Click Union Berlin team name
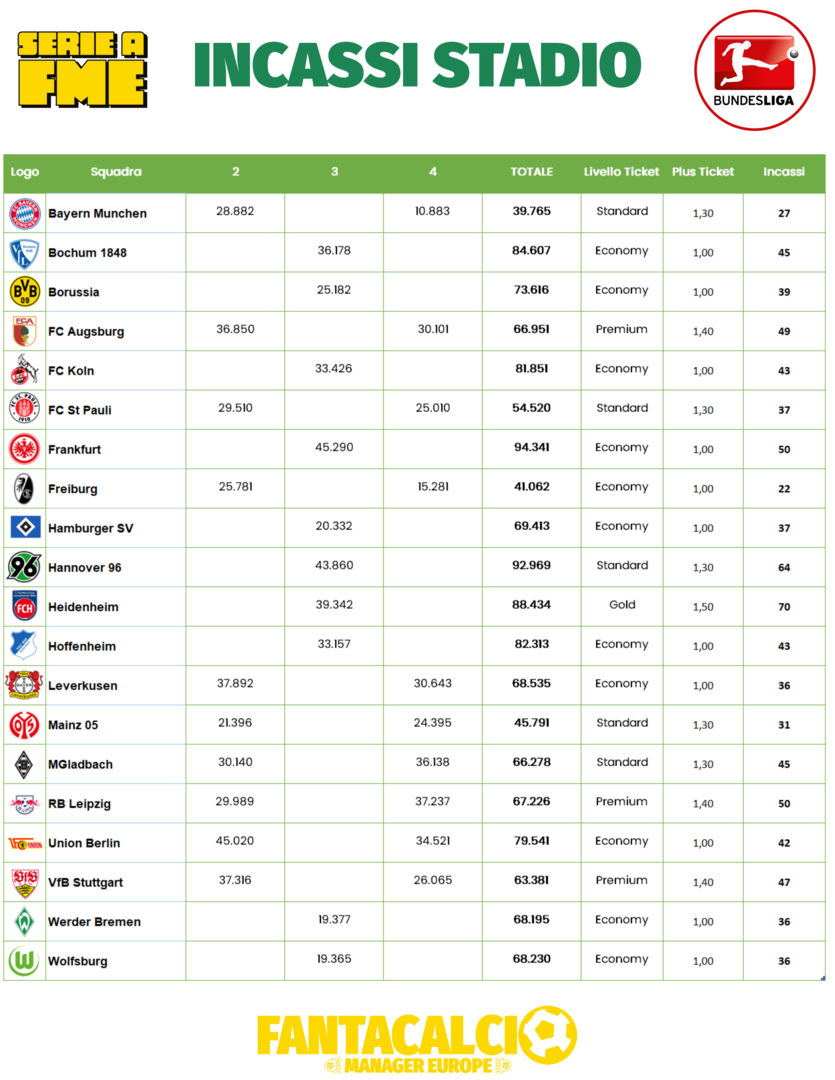Image resolution: width=835 pixels, height=1080 pixels. (x=84, y=843)
